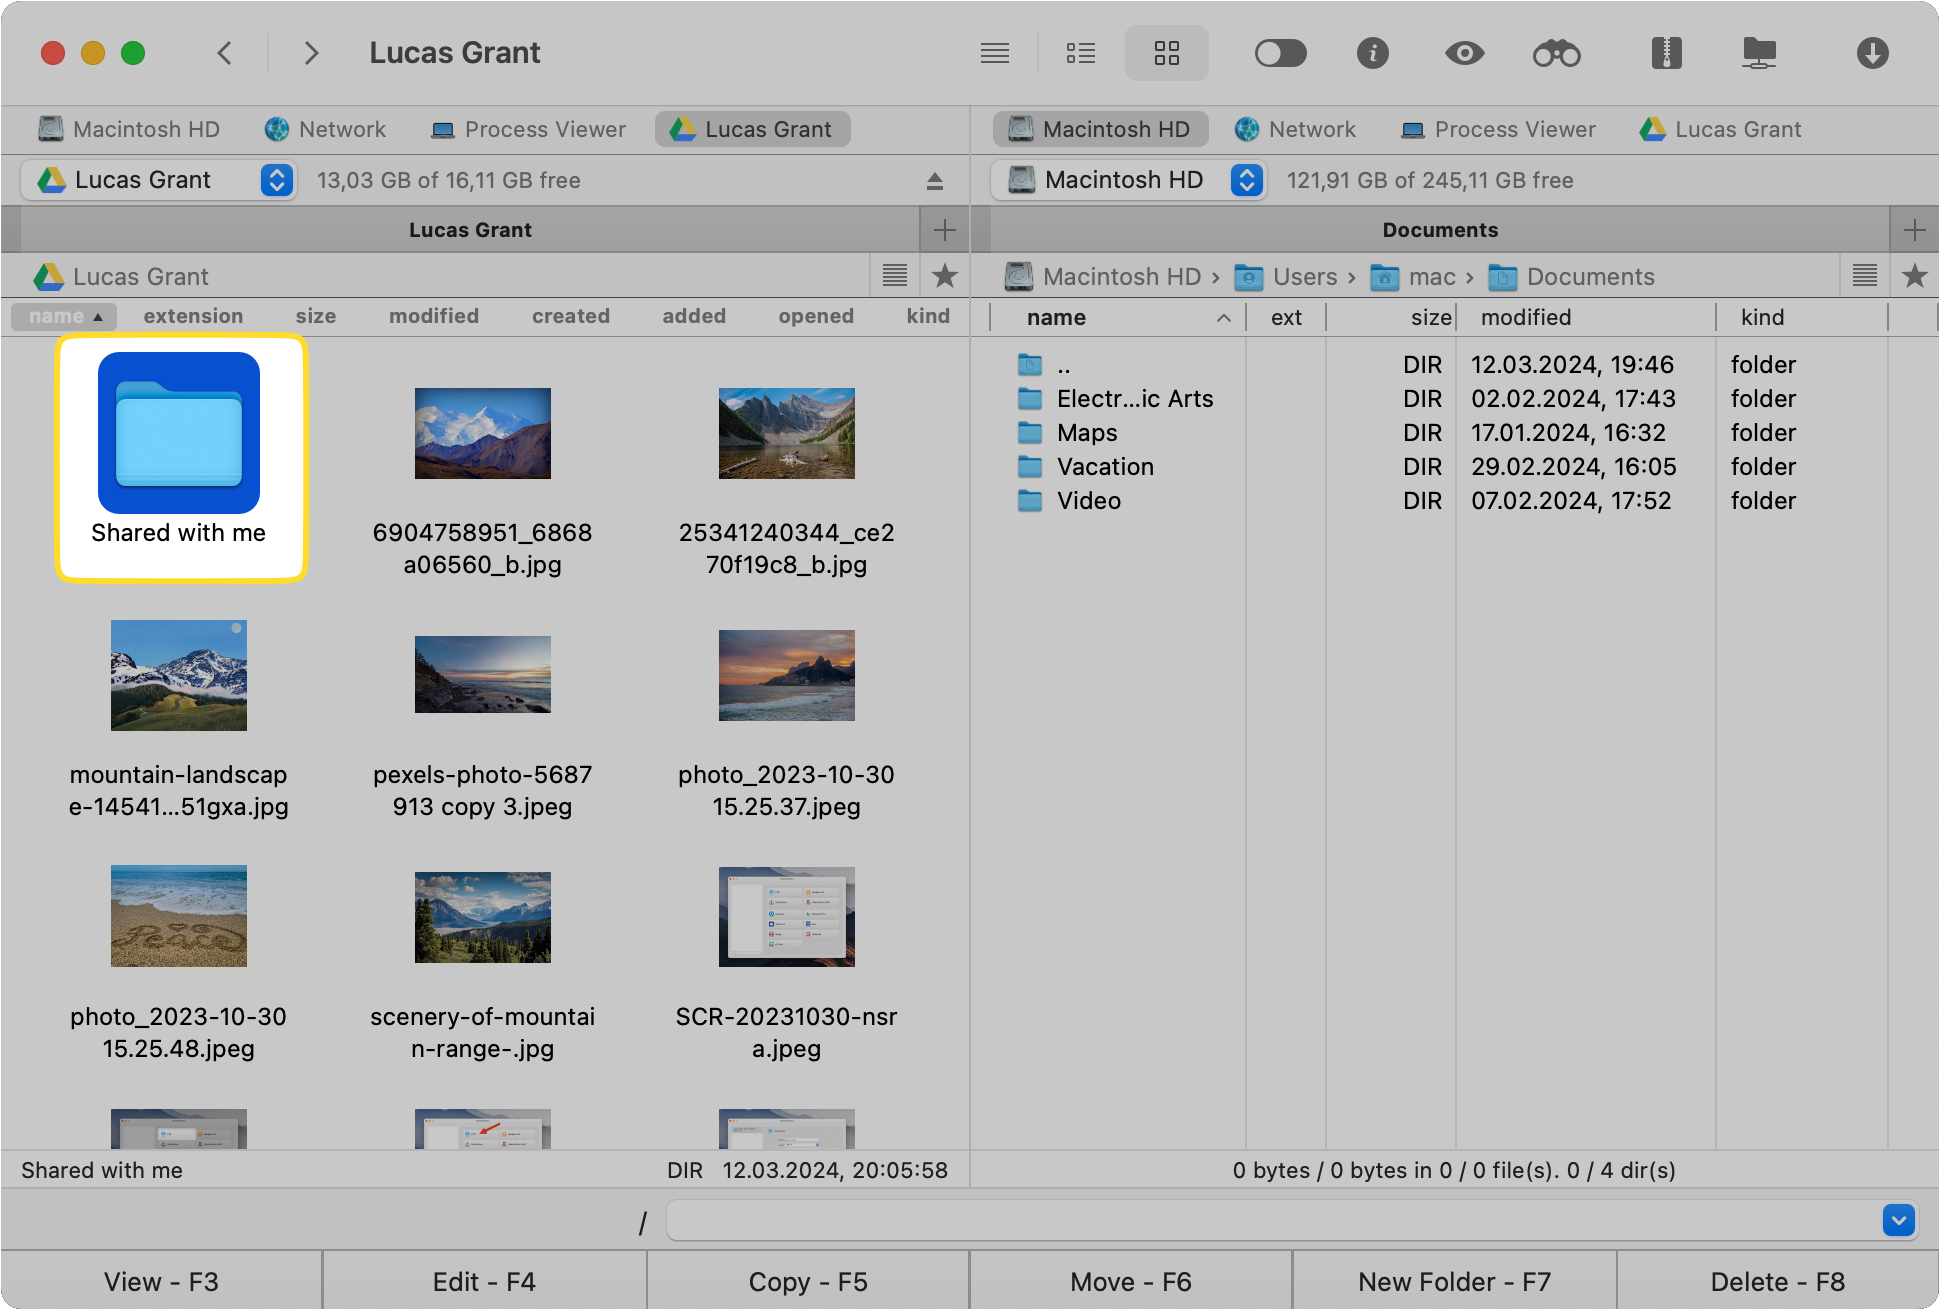Screen dimensions: 1940x1310
Task: Open right pane favorites star
Action: pos(1914,276)
